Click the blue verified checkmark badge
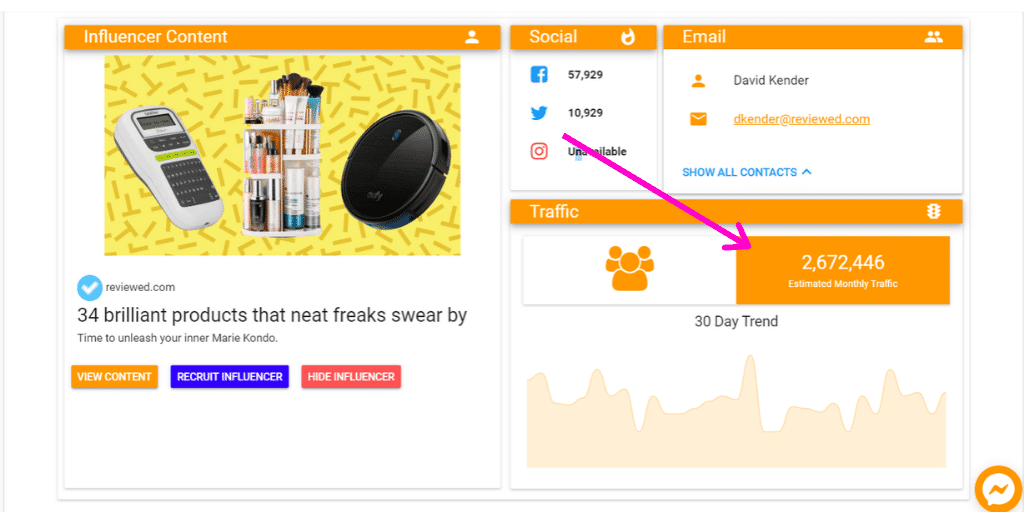Screen dimensions: 1024x512 89,287
